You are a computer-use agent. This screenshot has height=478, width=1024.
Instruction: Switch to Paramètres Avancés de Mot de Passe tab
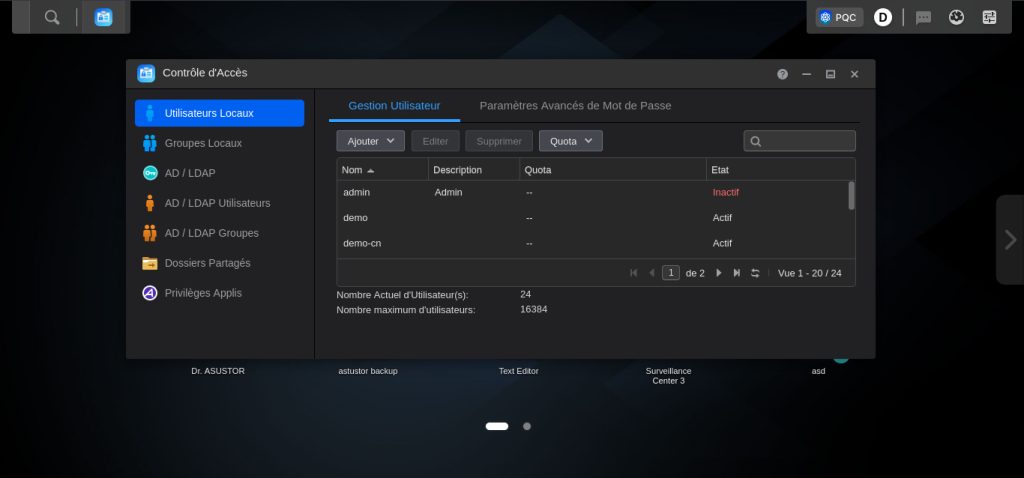tap(575, 106)
